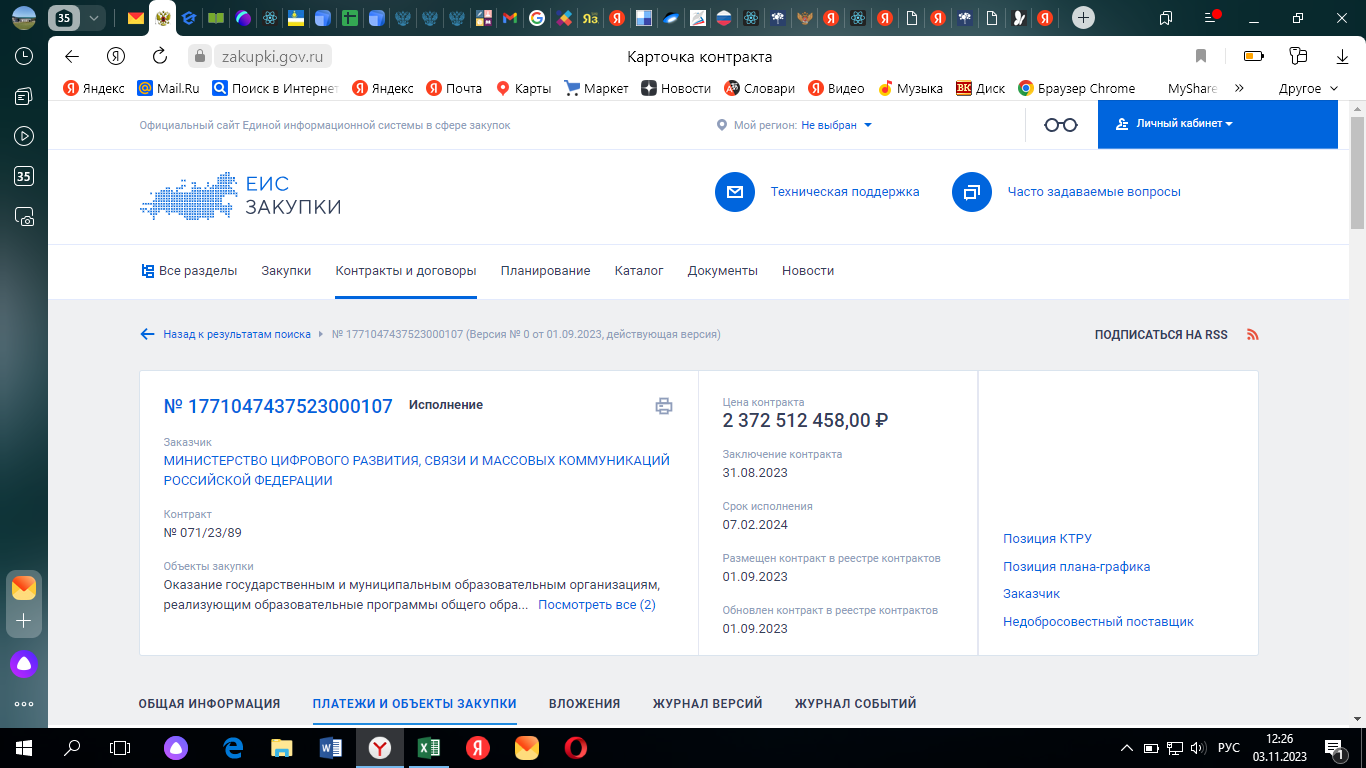Open Microsoft Word from the taskbar
Viewport: 1366px width, 768px height.
[331, 747]
